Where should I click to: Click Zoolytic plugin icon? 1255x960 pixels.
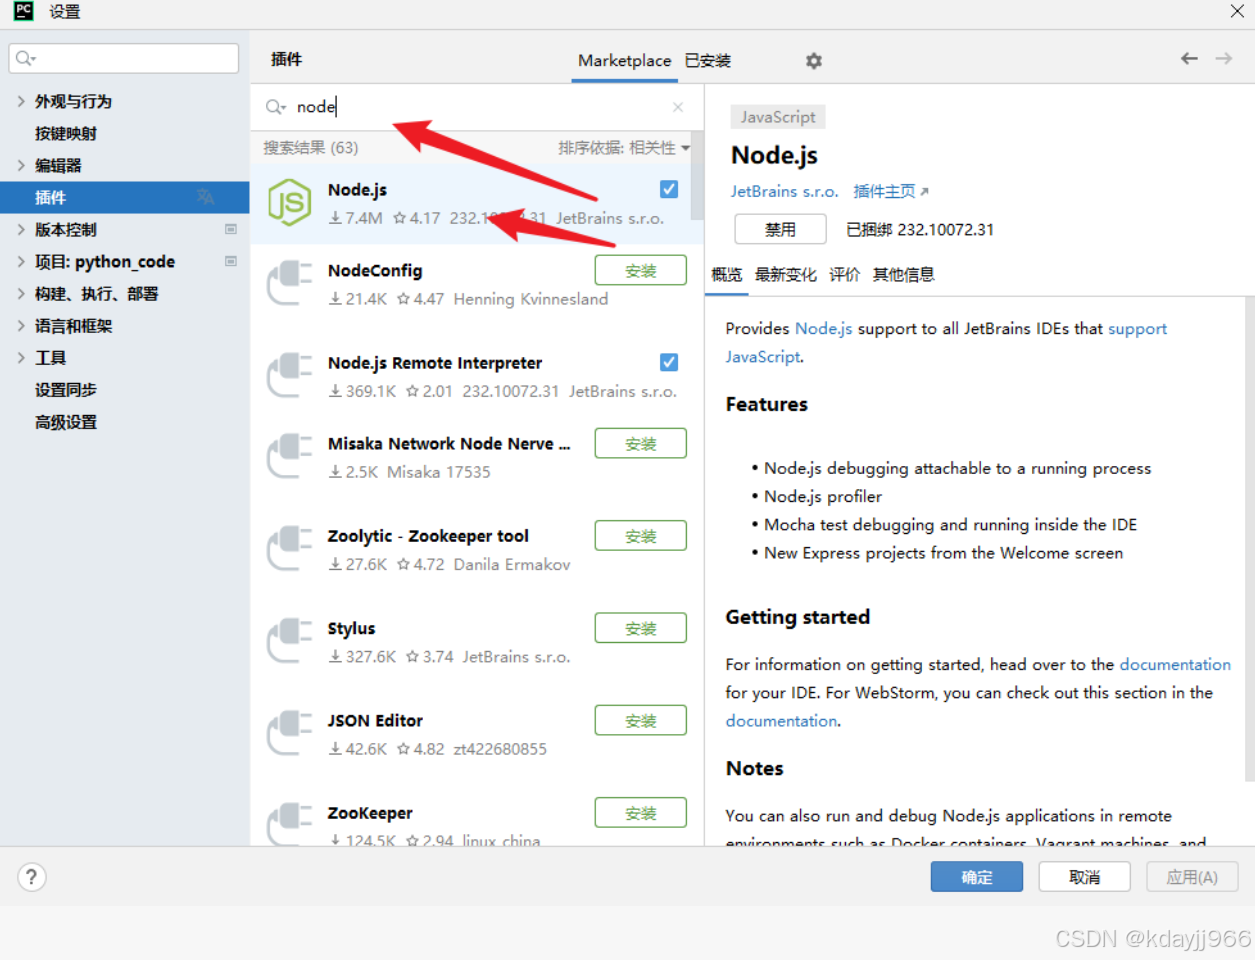click(289, 548)
